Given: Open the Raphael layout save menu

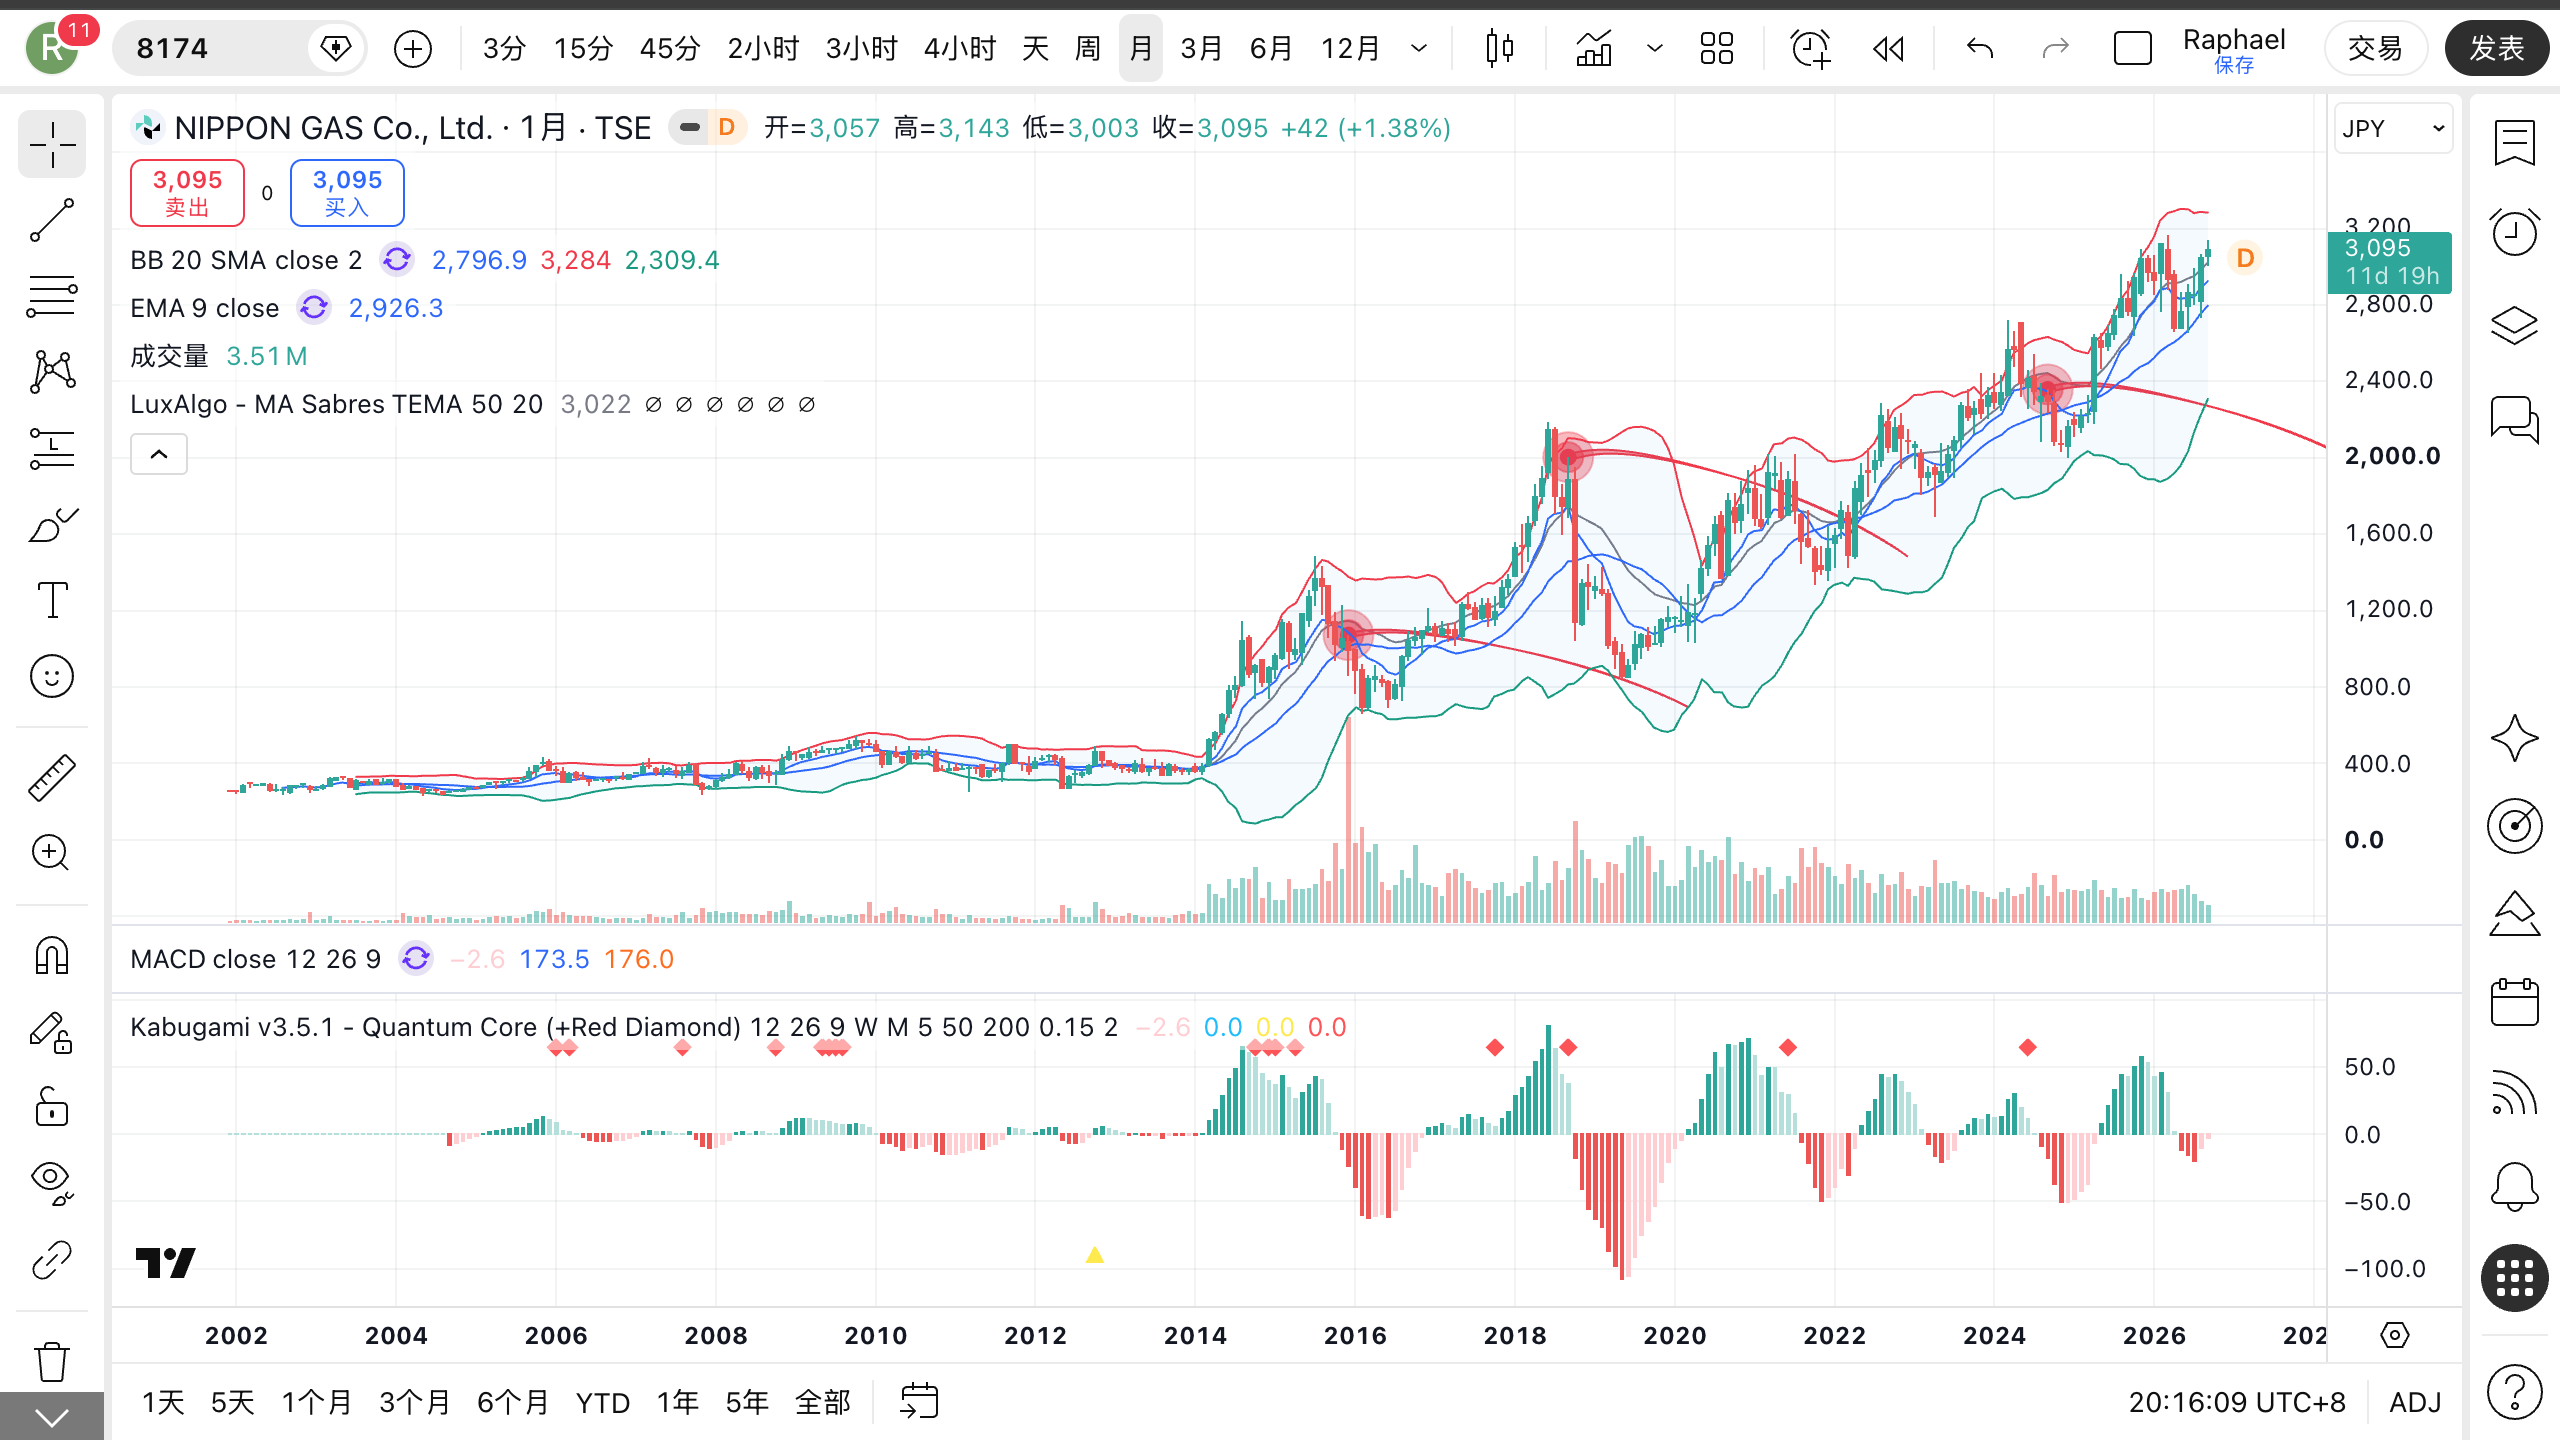Looking at the screenshot, I should (2234, 48).
